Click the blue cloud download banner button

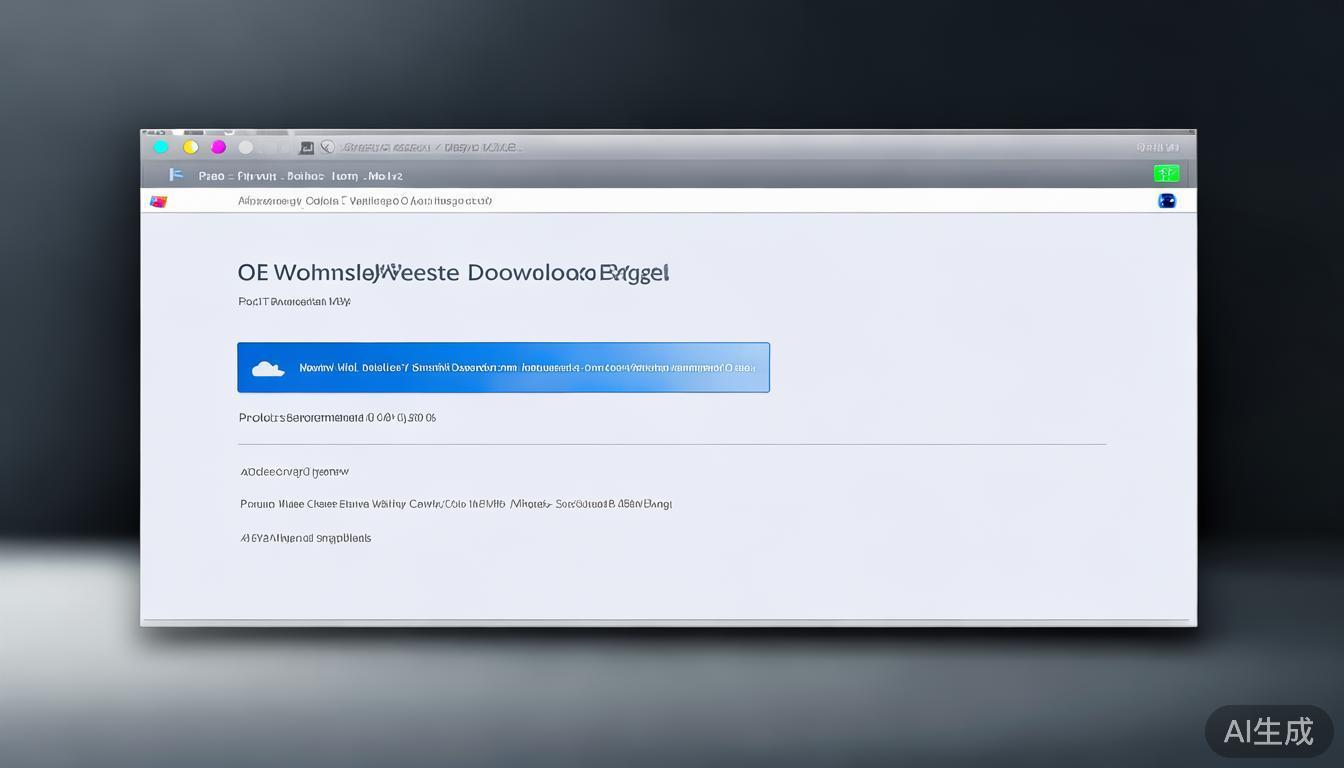click(x=503, y=368)
